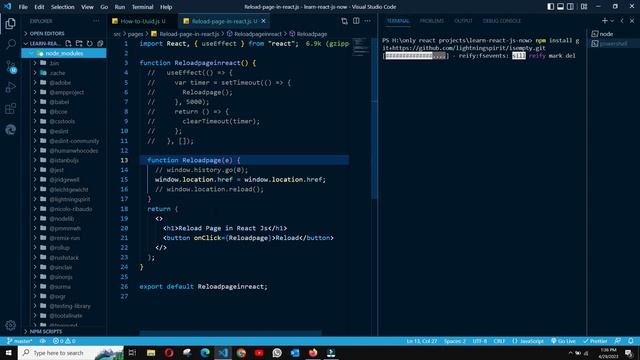This screenshot has height=360, width=640.
Task: Open notifications bell in status bar
Action: [631, 341]
